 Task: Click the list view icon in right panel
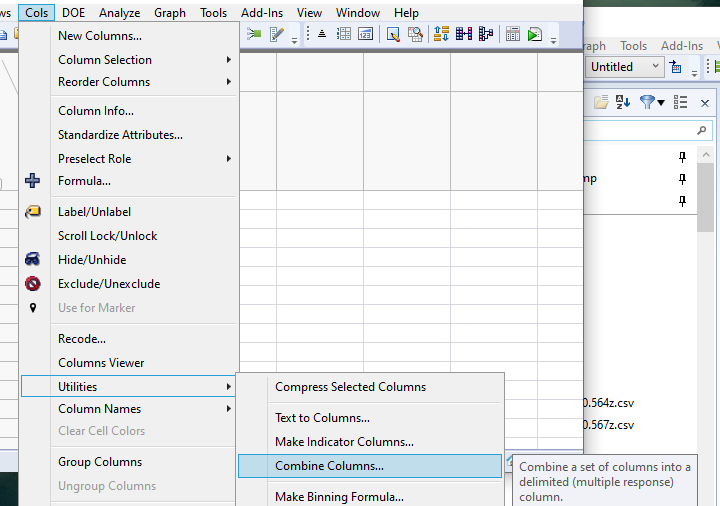(680, 102)
